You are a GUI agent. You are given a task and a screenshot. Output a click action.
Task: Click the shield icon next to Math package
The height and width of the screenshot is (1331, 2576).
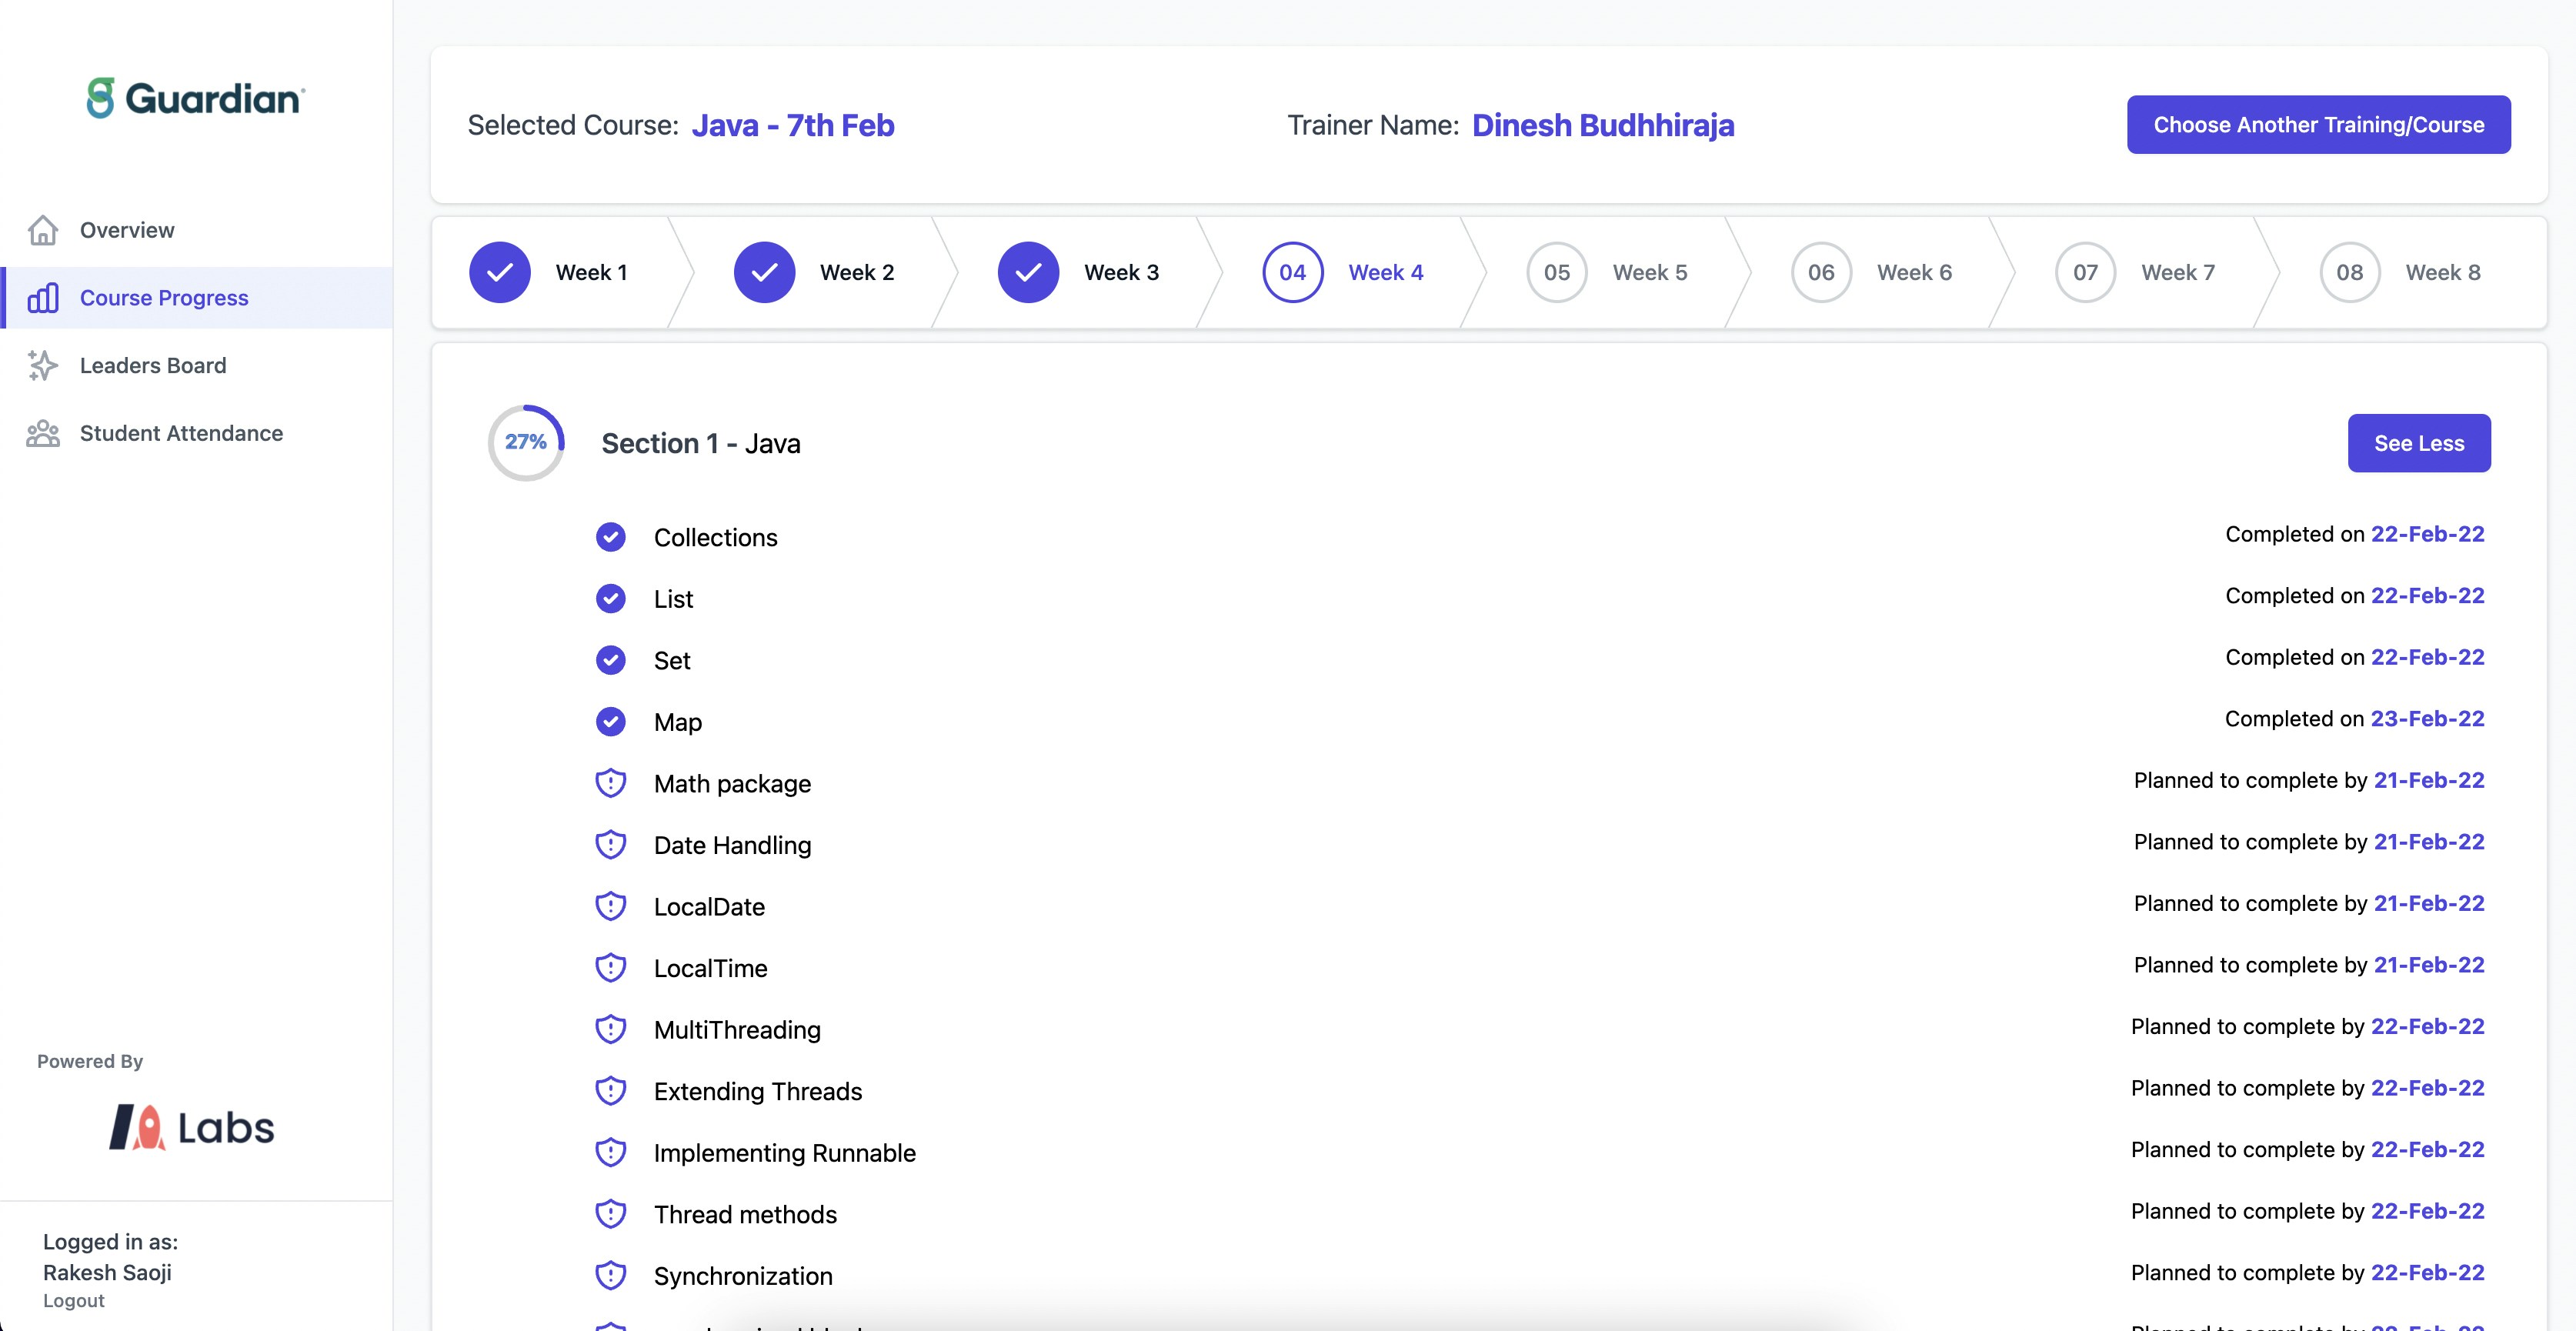(x=611, y=783)
